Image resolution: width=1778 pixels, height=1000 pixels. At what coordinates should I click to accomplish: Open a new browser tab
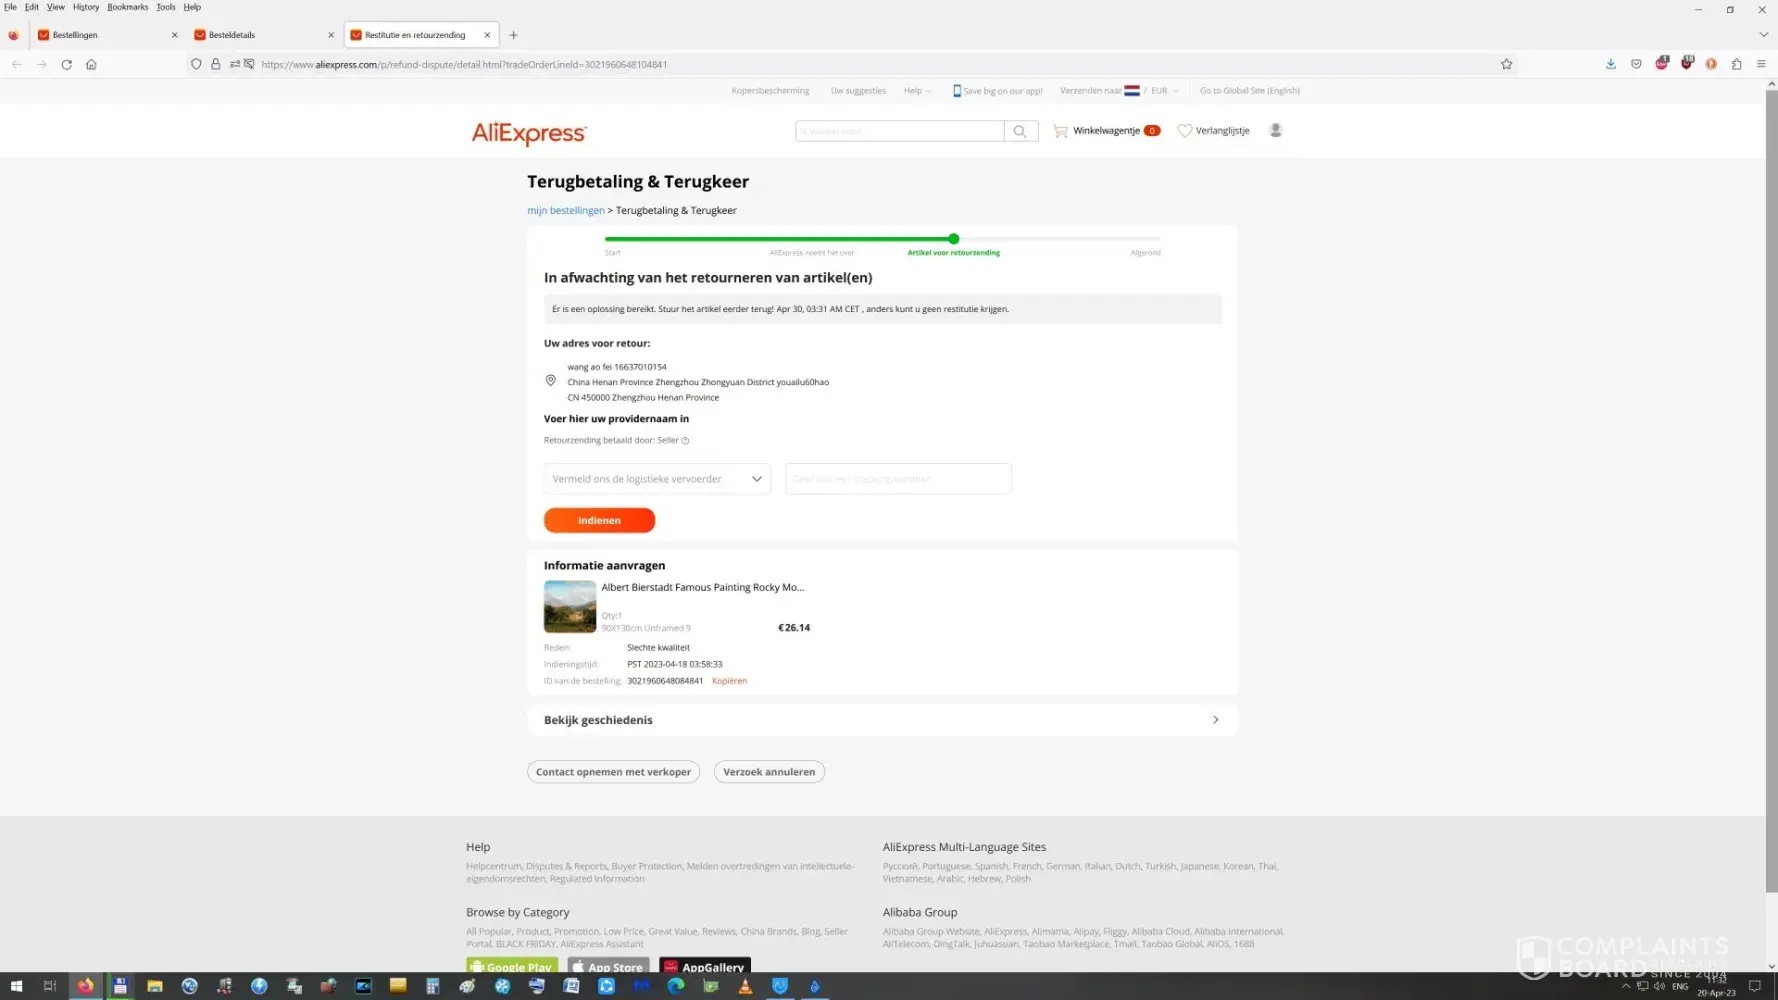click(x=514, y=35)
